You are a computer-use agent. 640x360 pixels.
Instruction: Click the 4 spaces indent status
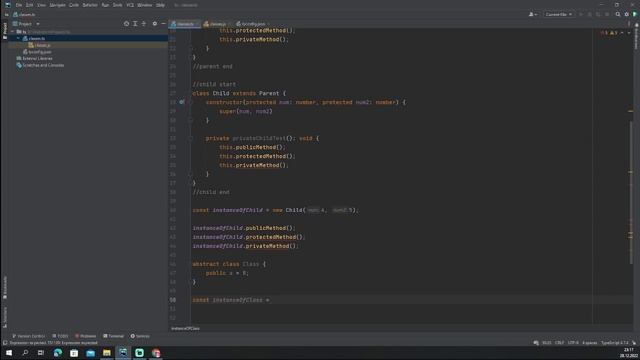pyautogui.click(x=589, y=343)
